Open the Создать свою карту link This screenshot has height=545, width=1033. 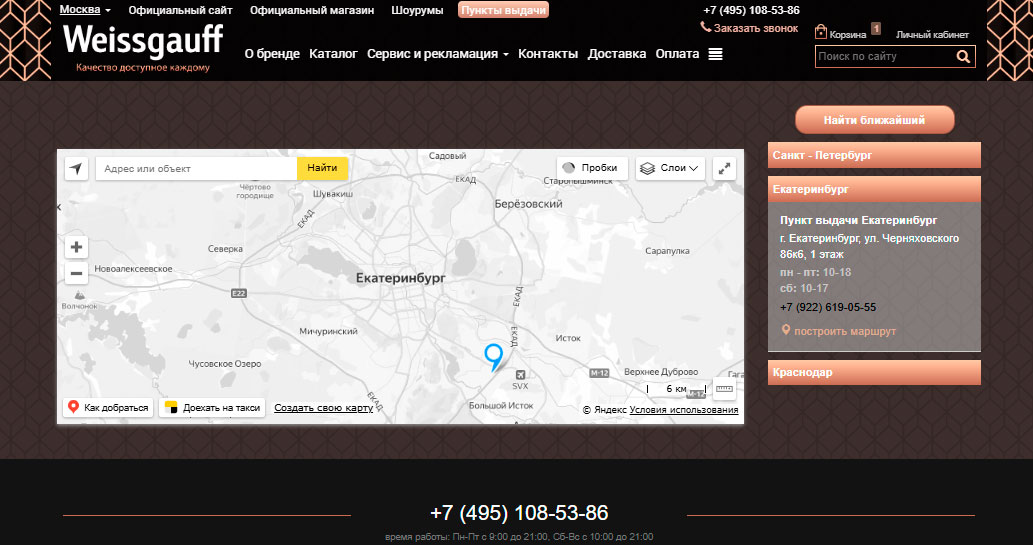[323, 408]
